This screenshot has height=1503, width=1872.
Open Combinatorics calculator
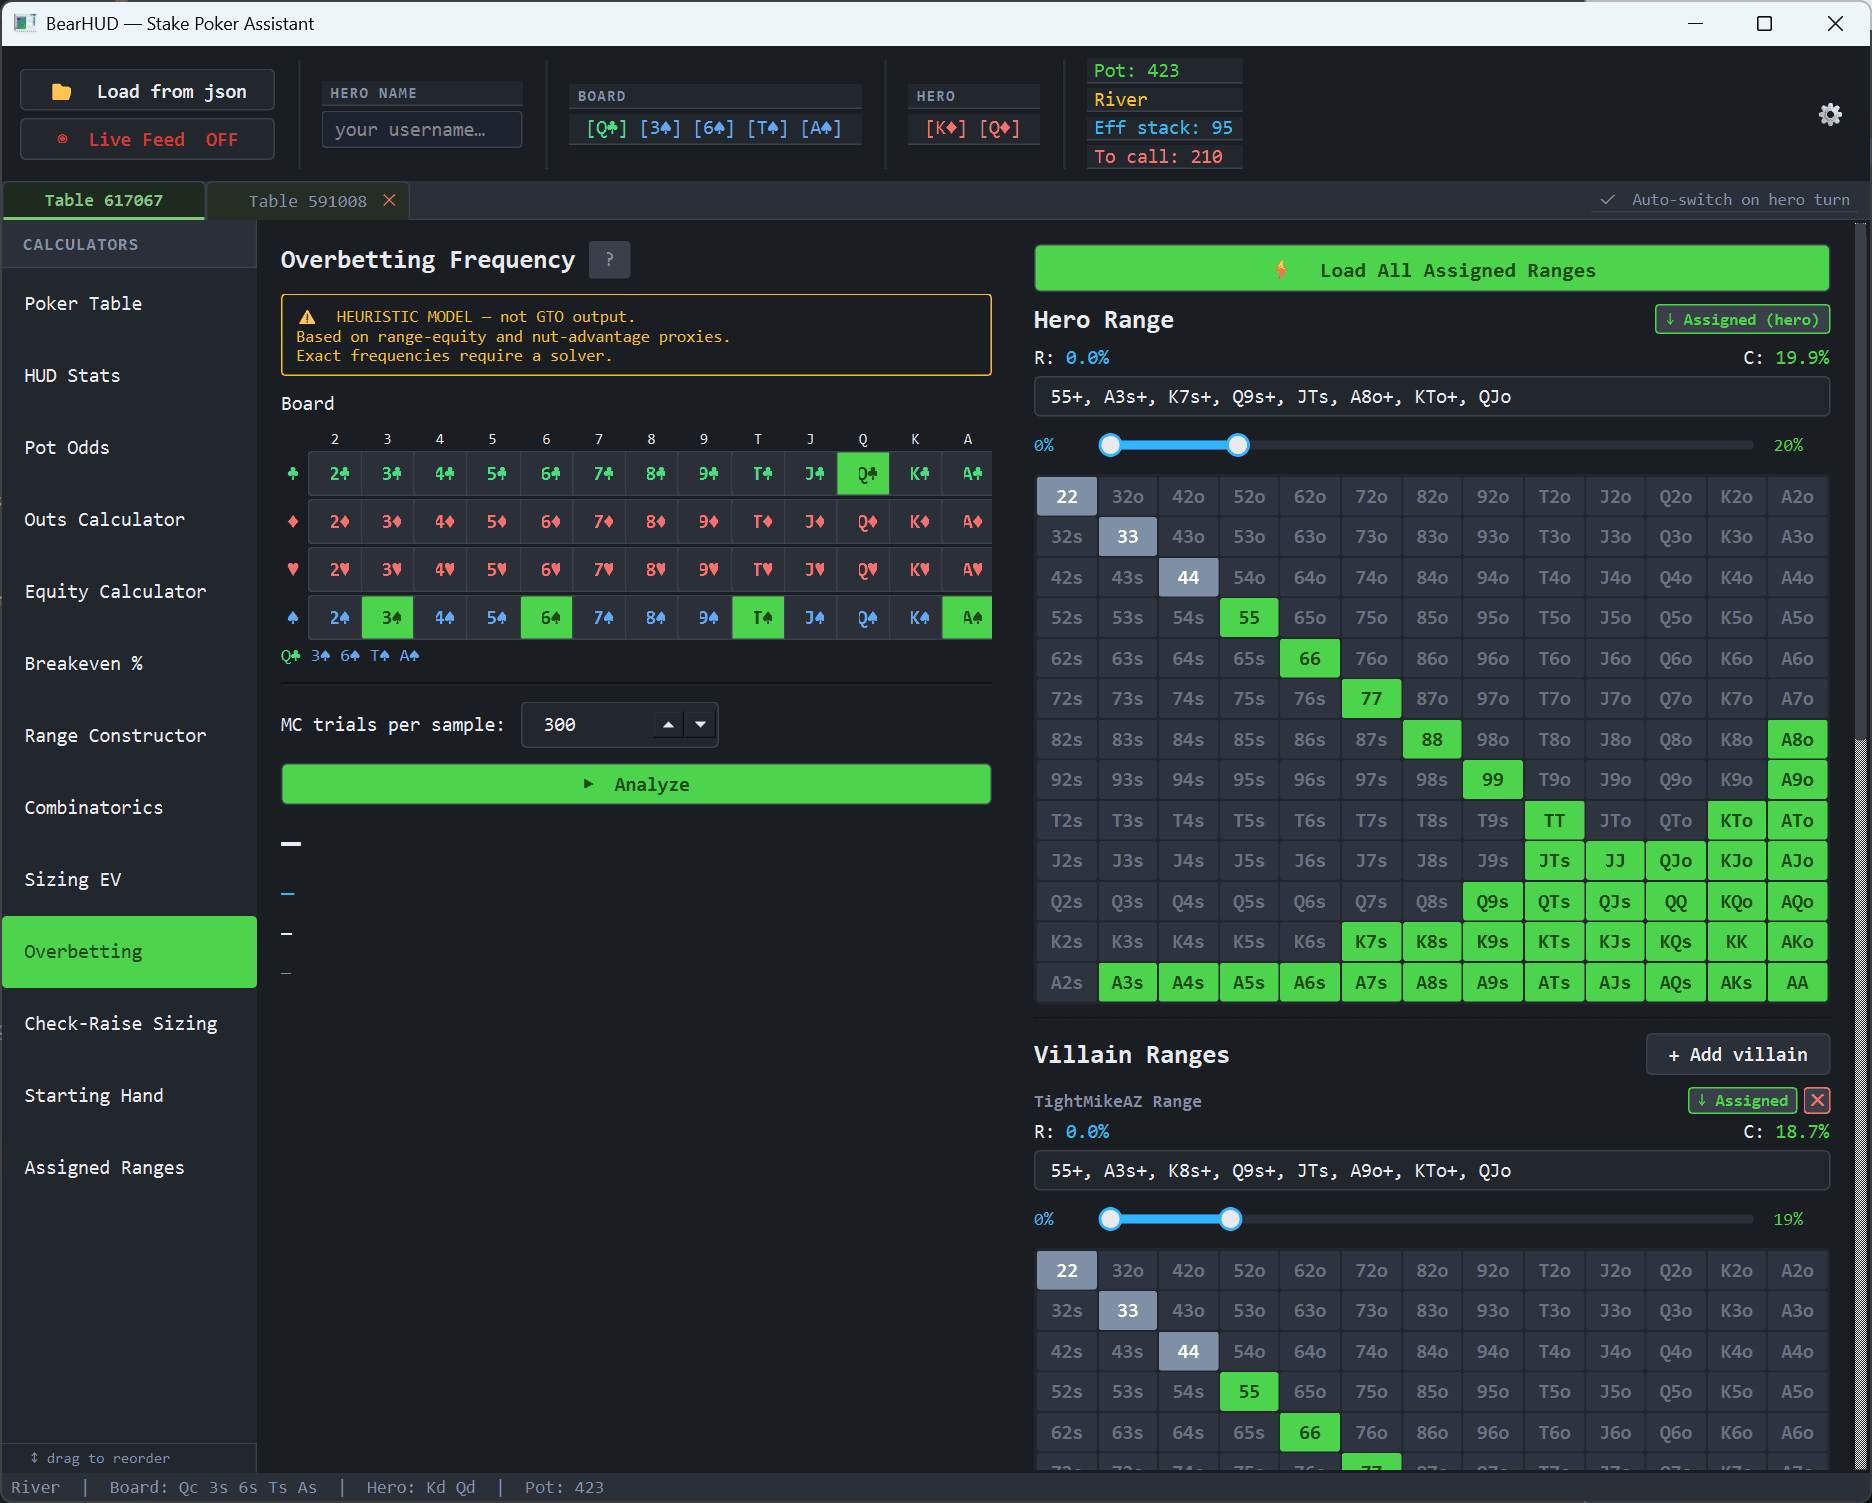(x=130, y=807)
